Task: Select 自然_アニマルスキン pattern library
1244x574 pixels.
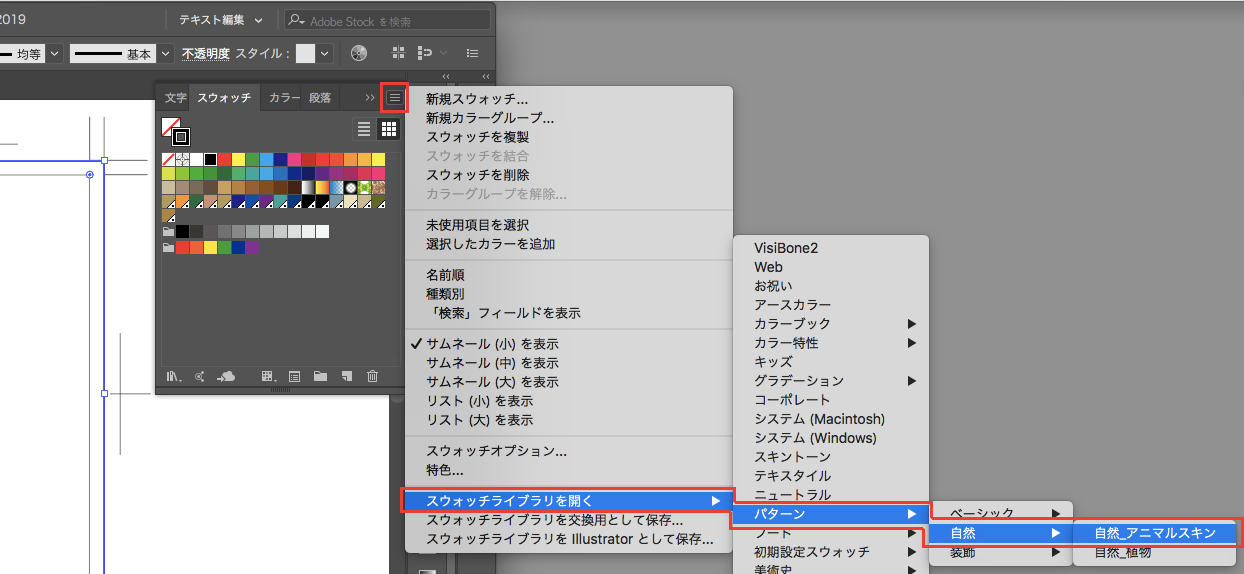Action: [1156, 533]
